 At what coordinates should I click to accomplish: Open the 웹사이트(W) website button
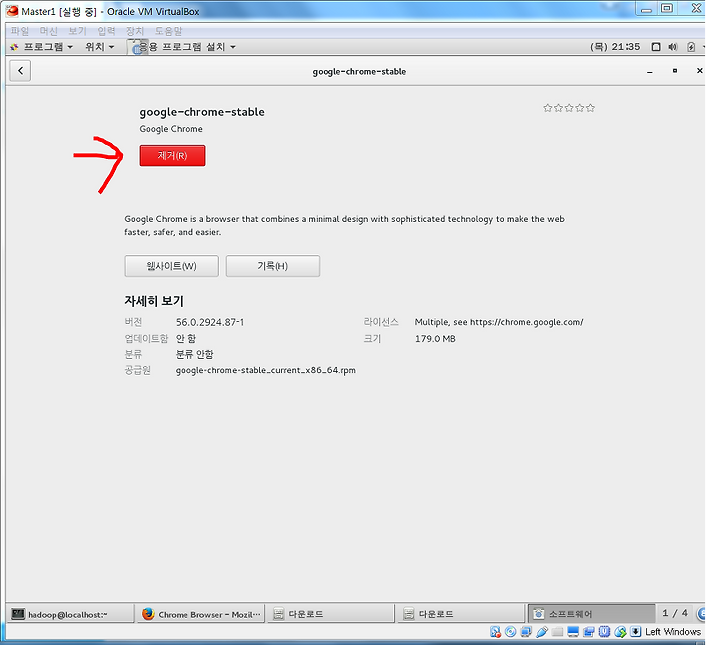pyautogui.click(x=171, y=266)
